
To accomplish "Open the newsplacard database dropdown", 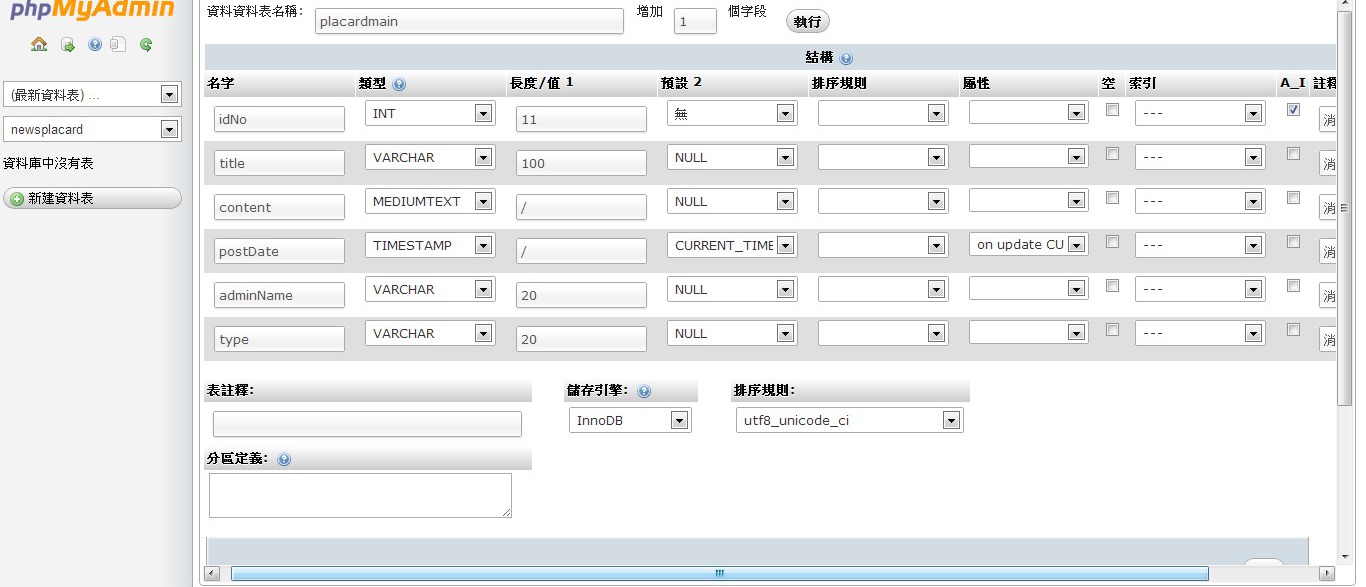I will (x=92, y=129).
